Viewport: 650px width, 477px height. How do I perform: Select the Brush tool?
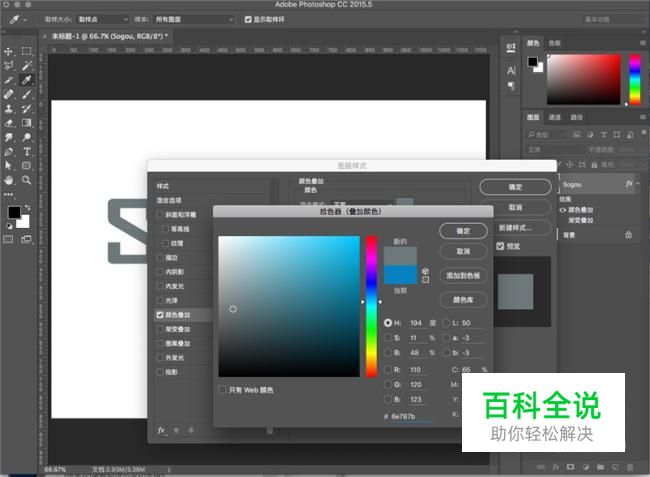click(27, 94)
